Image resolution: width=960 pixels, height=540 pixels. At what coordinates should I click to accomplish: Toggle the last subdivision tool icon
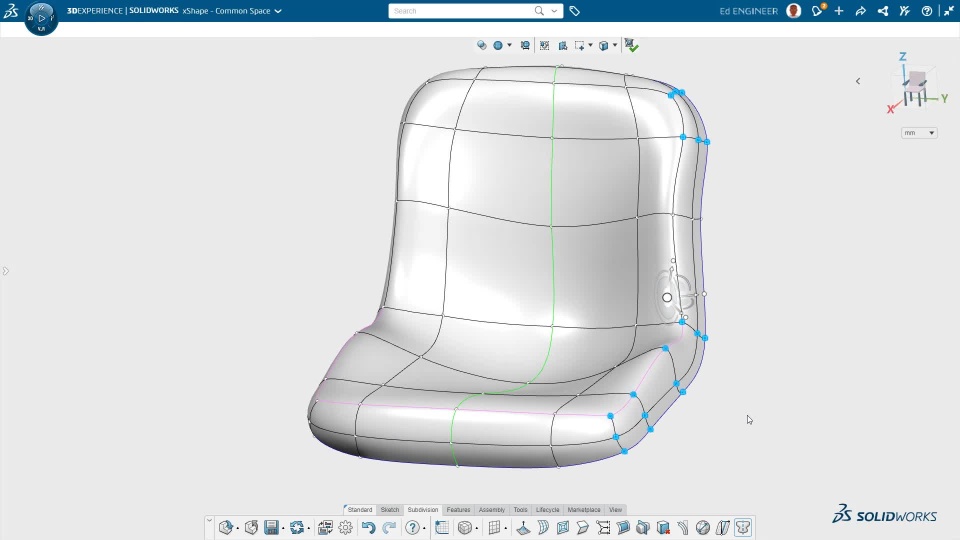tap(743, 528)
